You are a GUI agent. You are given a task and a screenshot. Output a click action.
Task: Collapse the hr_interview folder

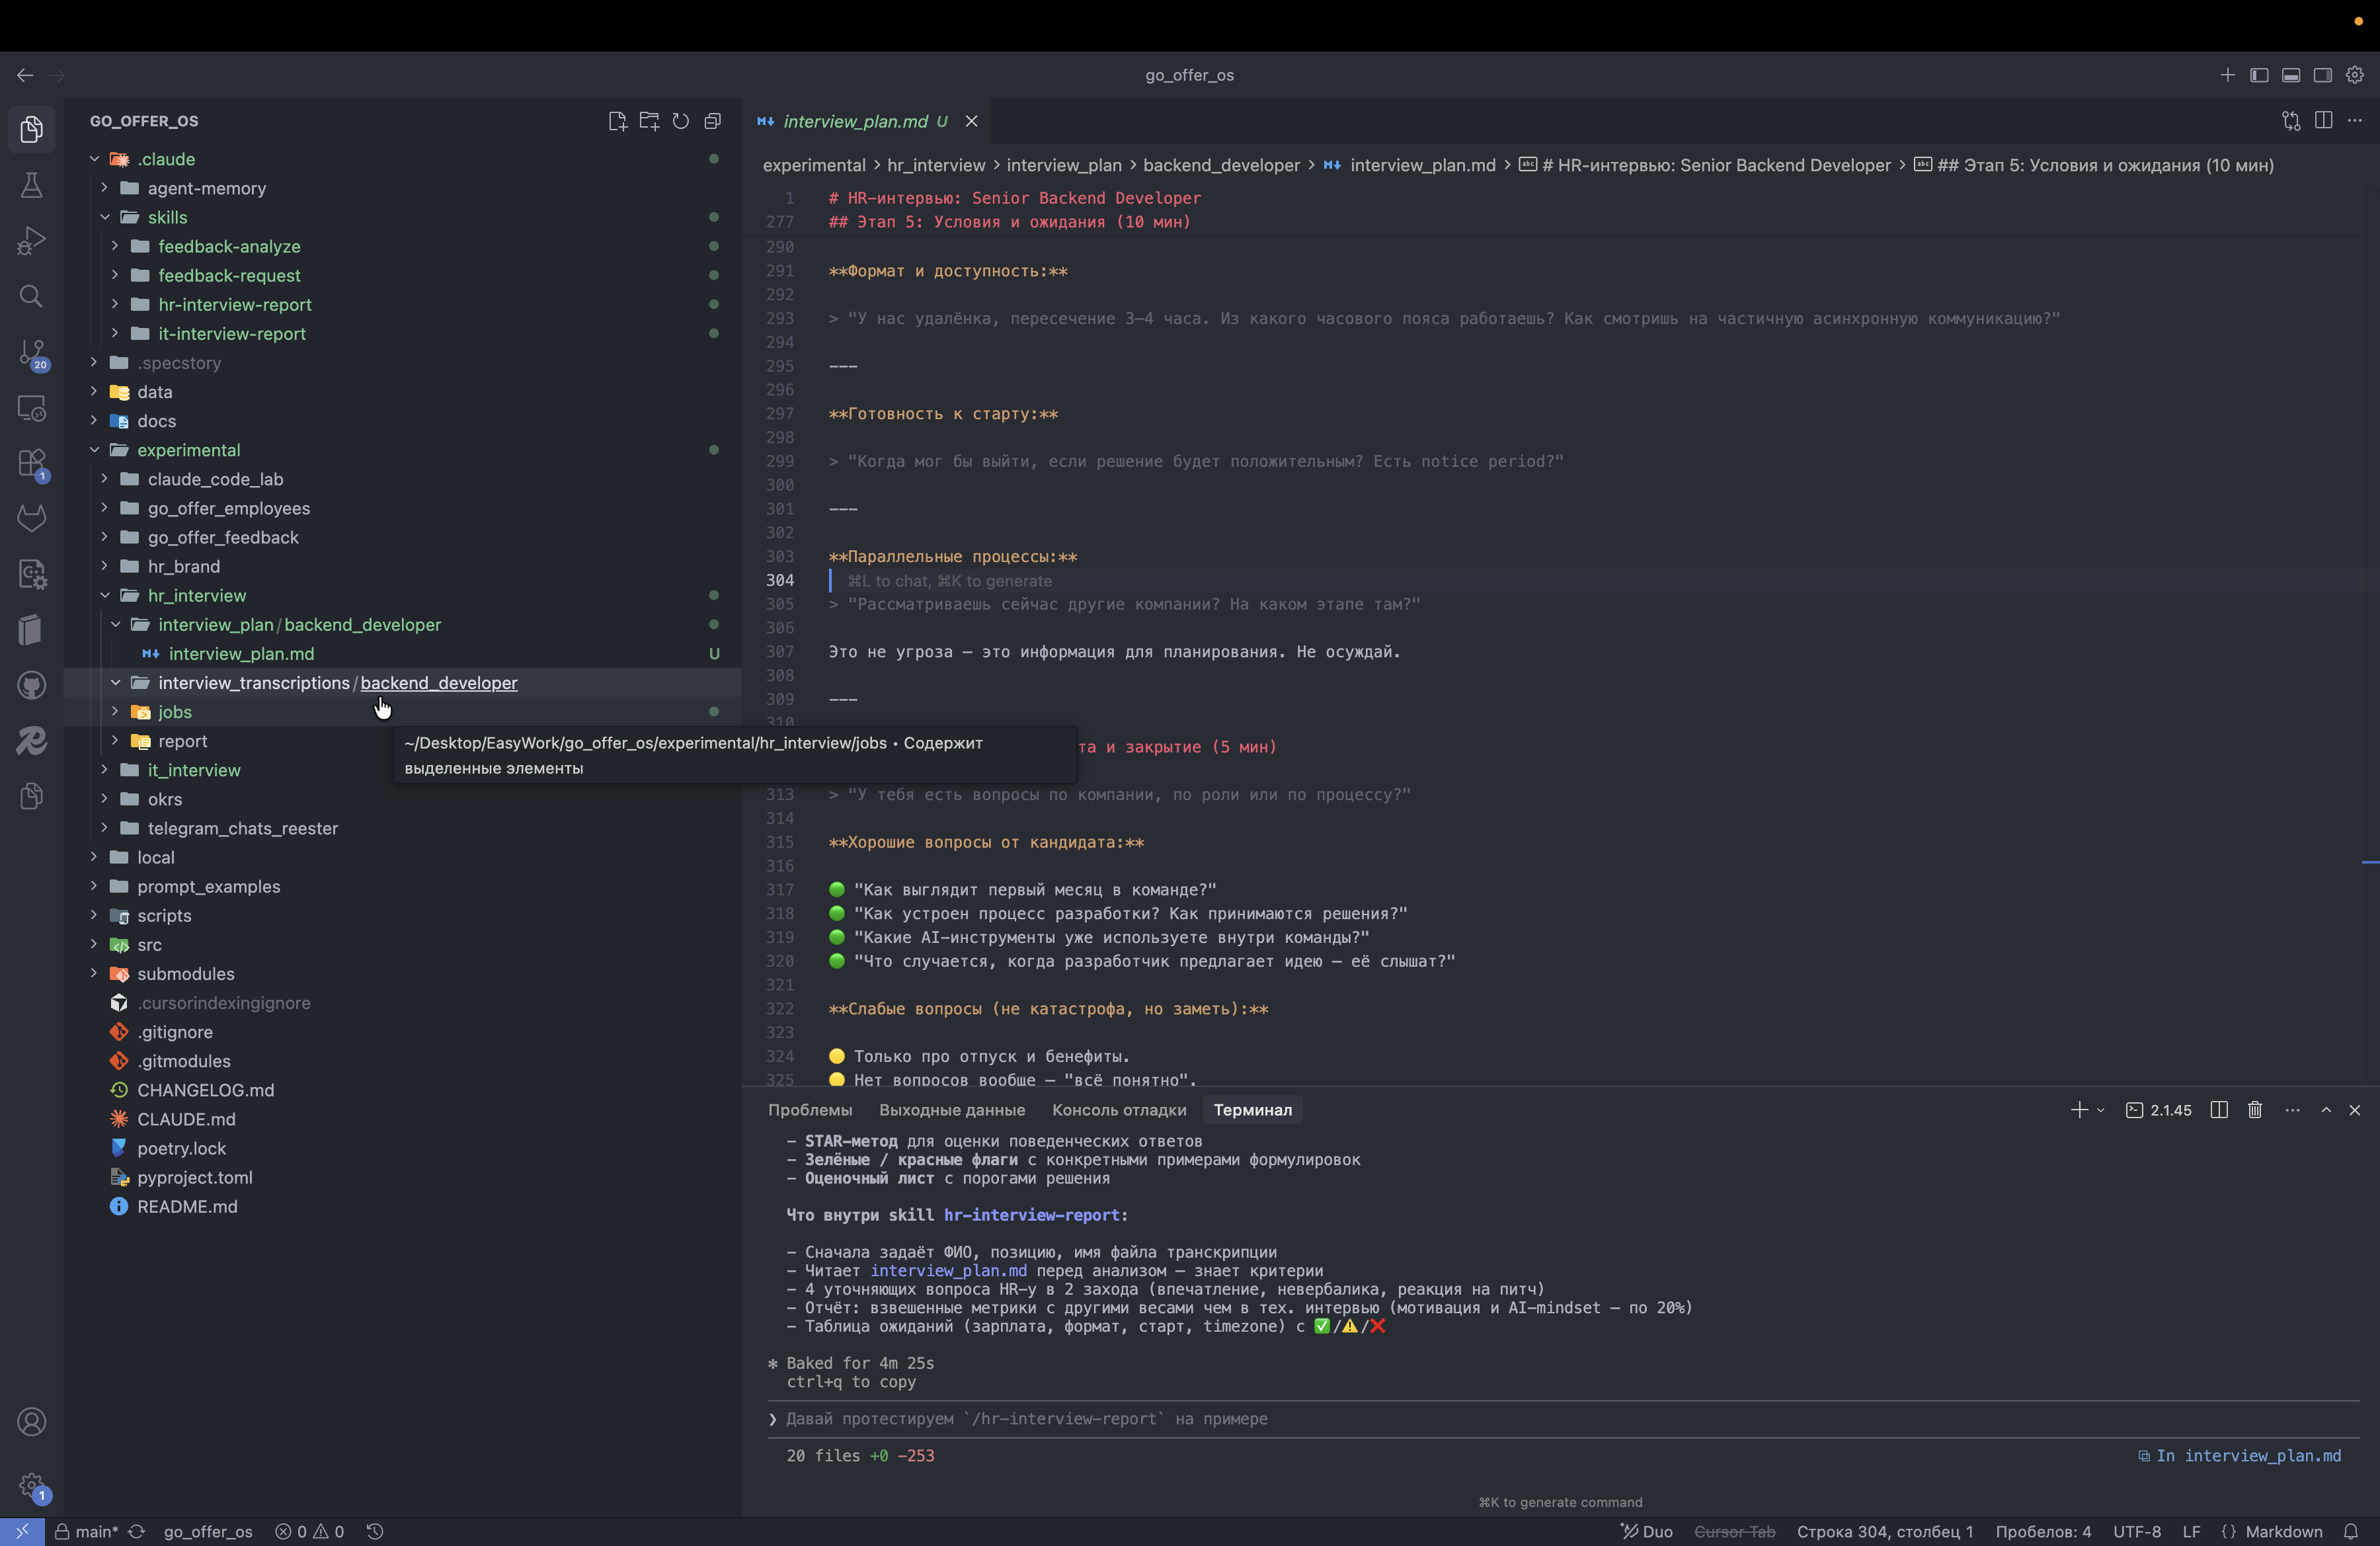point(196,596)
